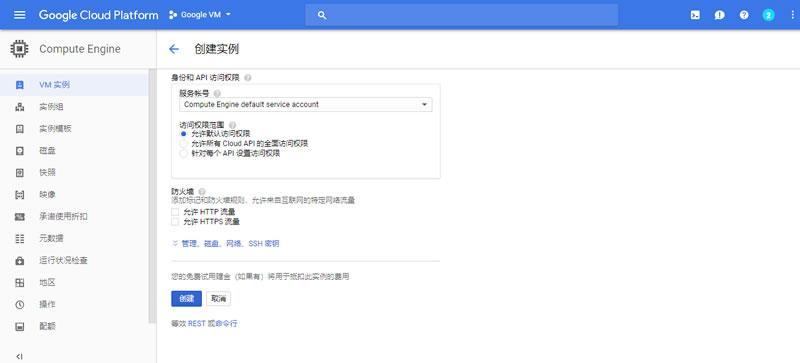Viewport: 800px width, 363px height.
Task: Click the 配额 sidebar icon
Action: point(19,326)
